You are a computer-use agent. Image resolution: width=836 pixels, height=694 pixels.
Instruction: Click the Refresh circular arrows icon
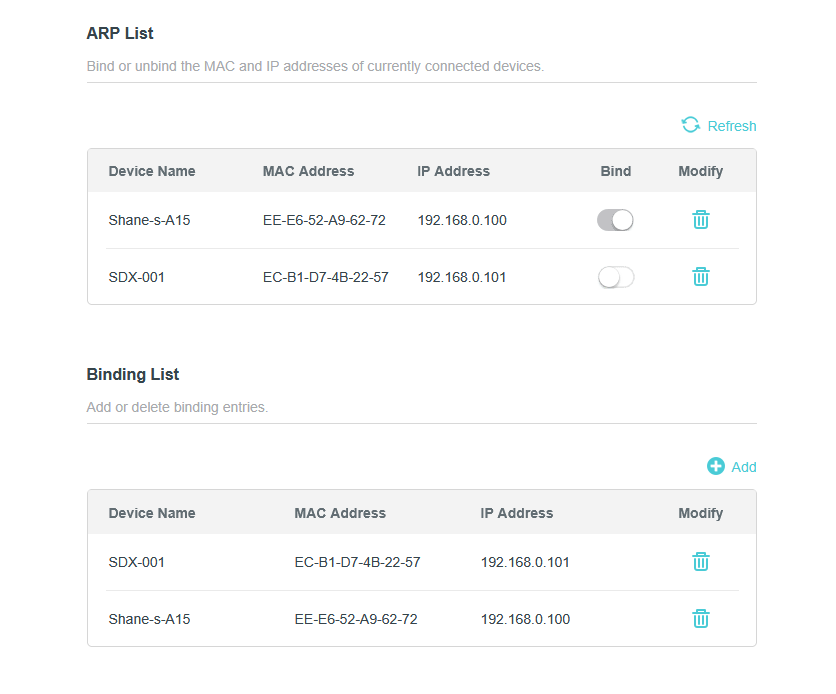click(691, 125)
